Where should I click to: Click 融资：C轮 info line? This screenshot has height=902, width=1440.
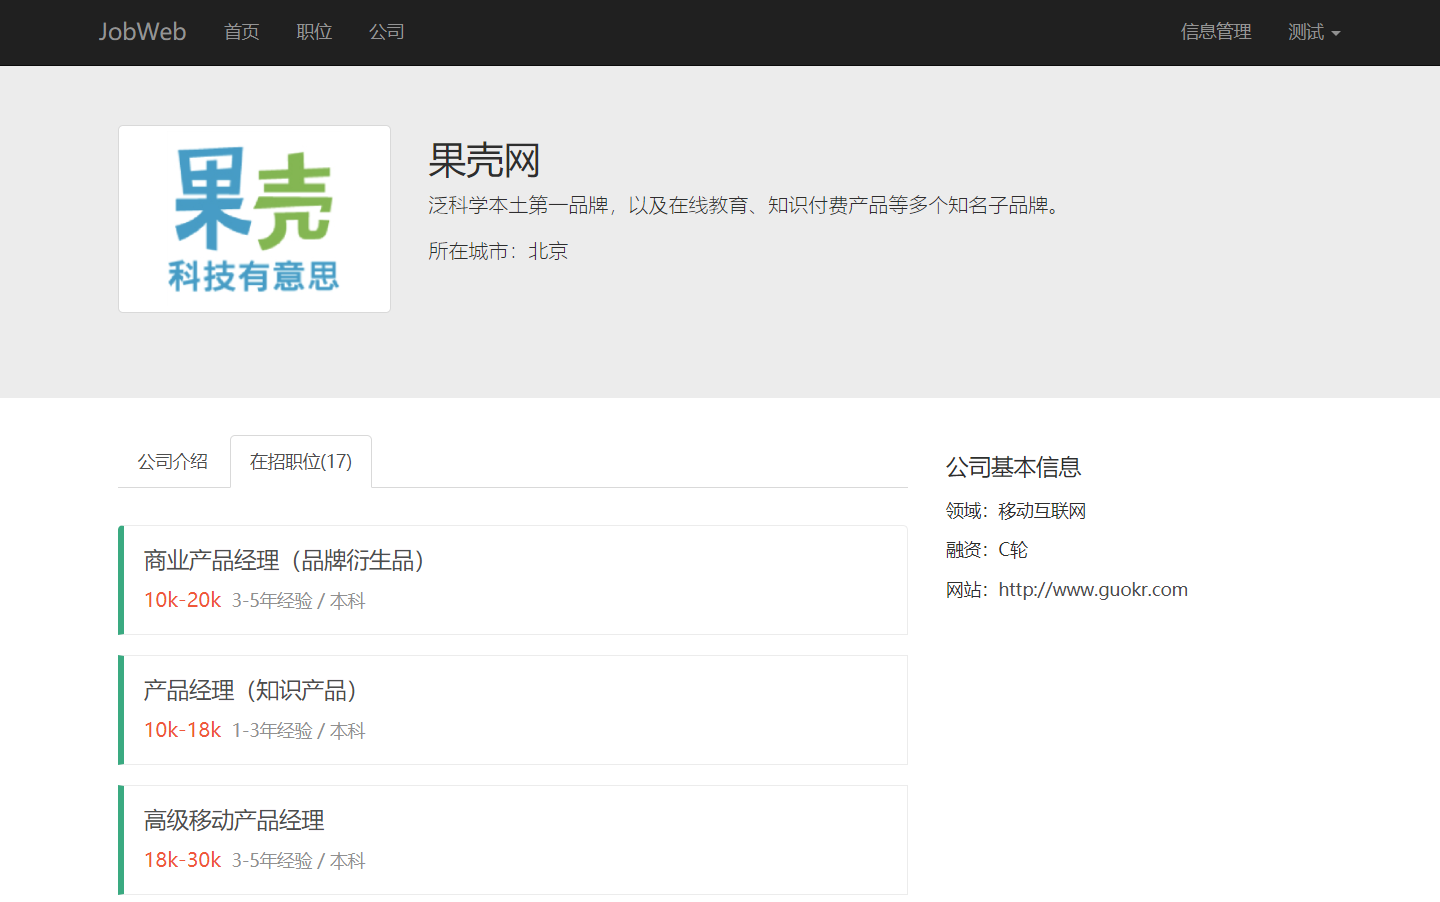(987, 550)
